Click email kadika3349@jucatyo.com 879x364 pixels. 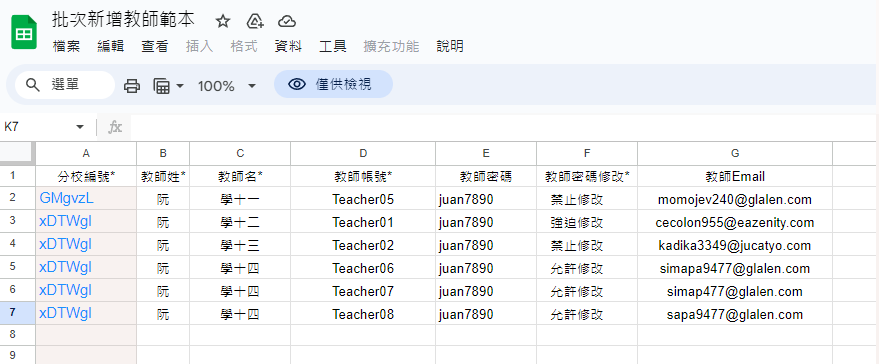coord(735,246)
